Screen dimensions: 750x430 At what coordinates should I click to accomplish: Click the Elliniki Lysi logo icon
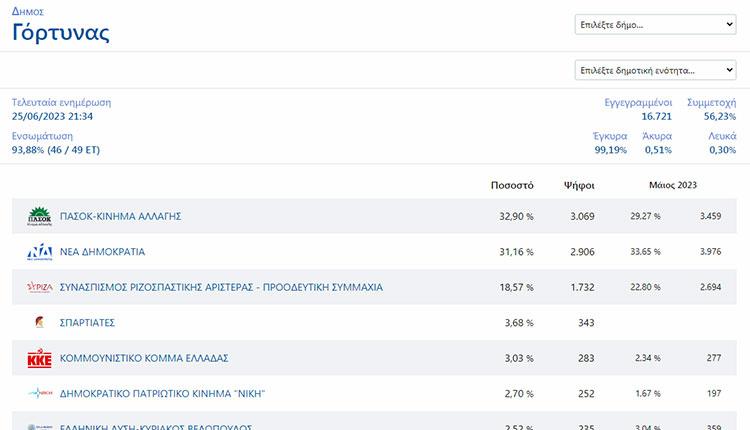click(39, 426)
